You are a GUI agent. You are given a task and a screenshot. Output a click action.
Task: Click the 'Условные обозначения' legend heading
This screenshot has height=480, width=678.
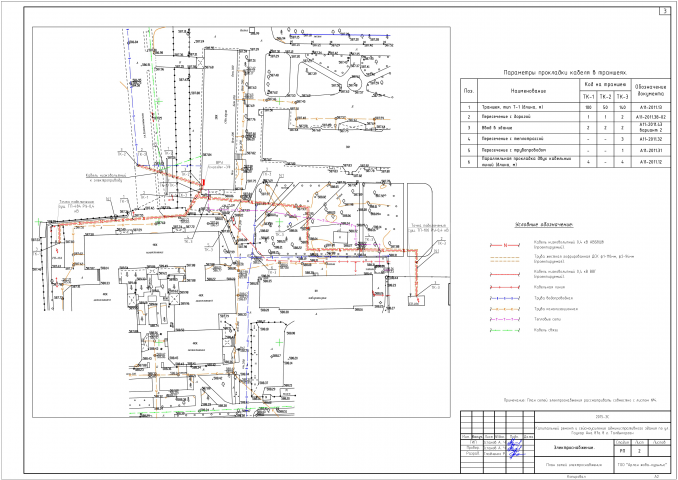coord(544,225)
